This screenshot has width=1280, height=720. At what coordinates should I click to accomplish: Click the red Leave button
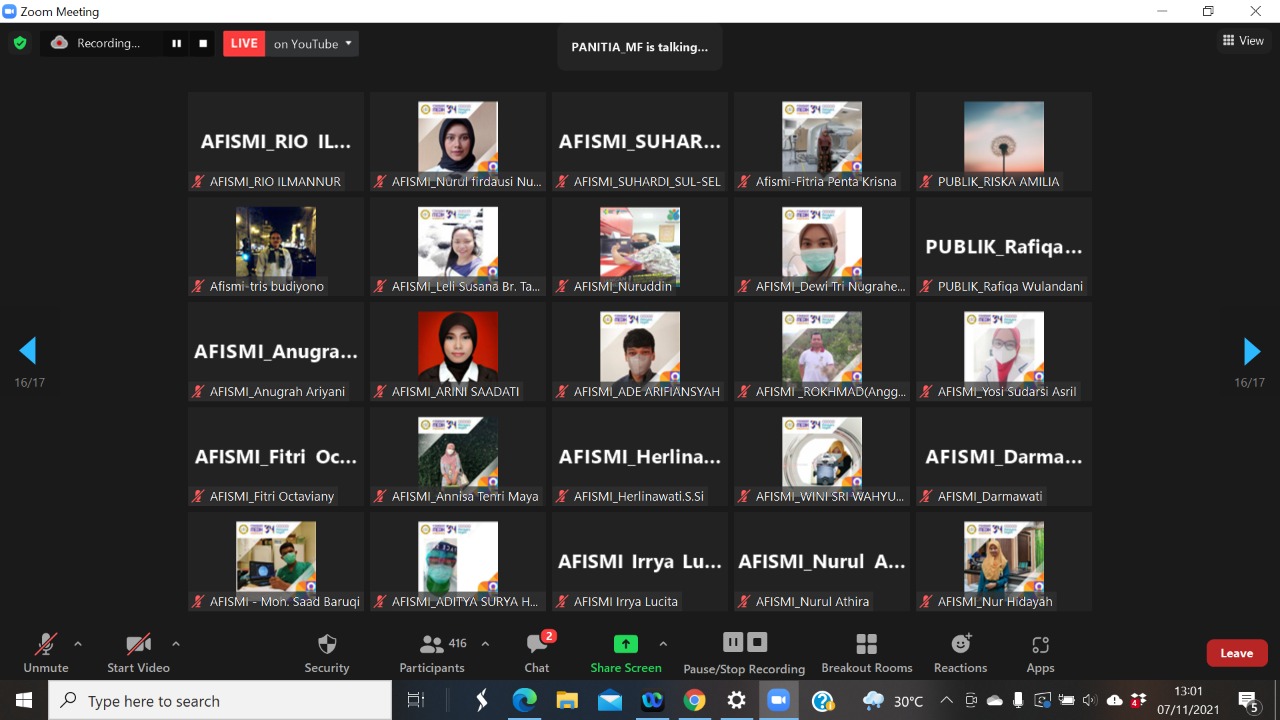[x=1236, y=653]
